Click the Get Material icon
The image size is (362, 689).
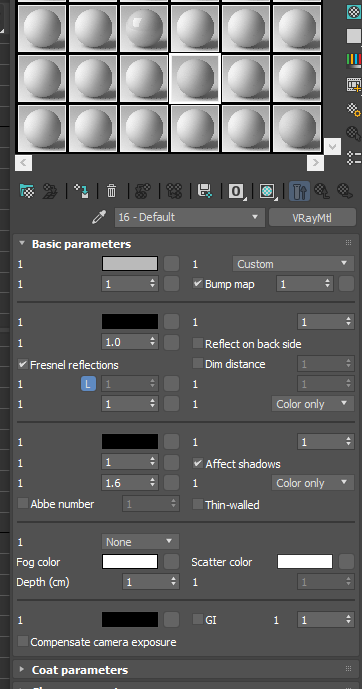27,191
